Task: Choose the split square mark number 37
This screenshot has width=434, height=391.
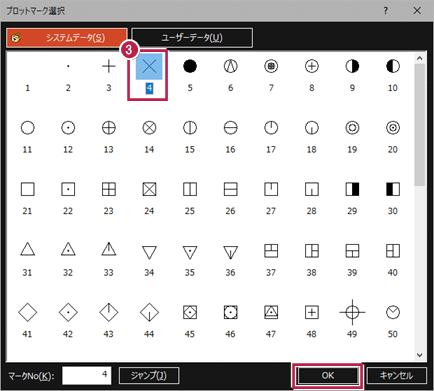Action: pos(271,251)
